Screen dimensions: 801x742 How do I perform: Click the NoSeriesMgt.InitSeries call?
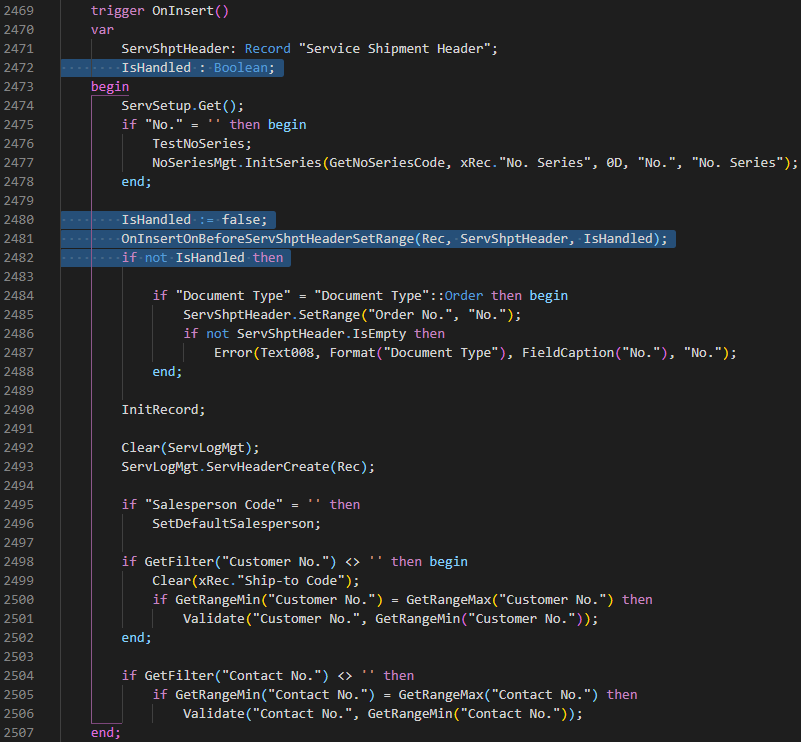(280, 162)
